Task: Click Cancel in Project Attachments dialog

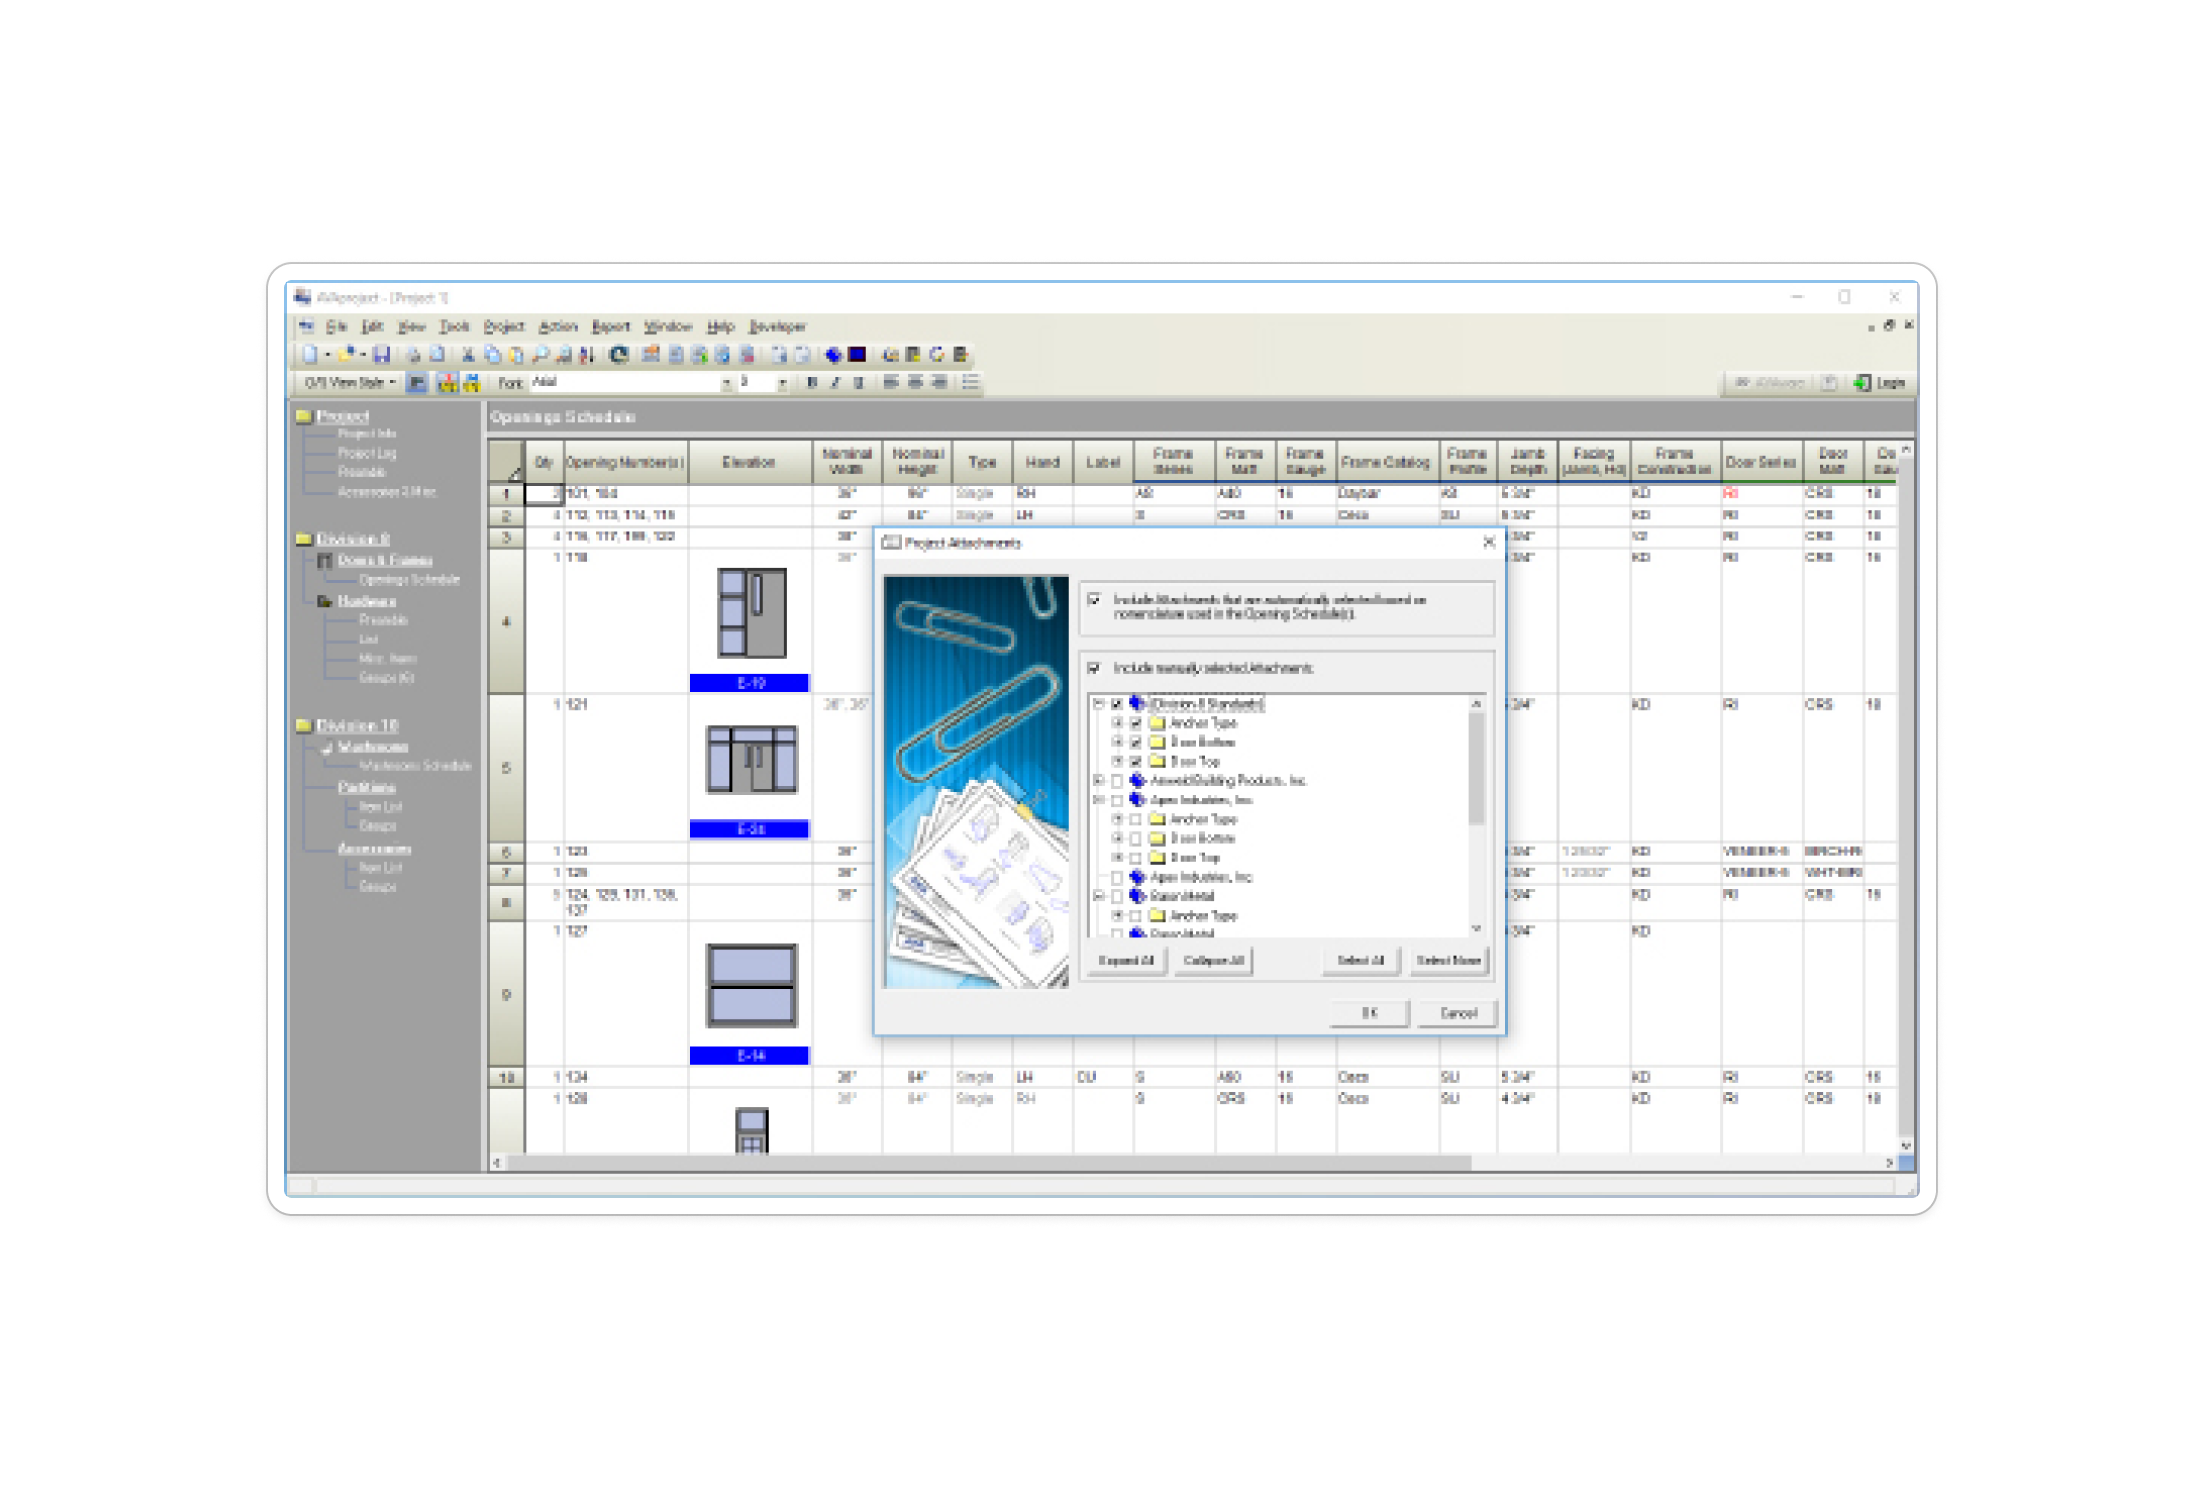Action: tap(1458, 1014)
